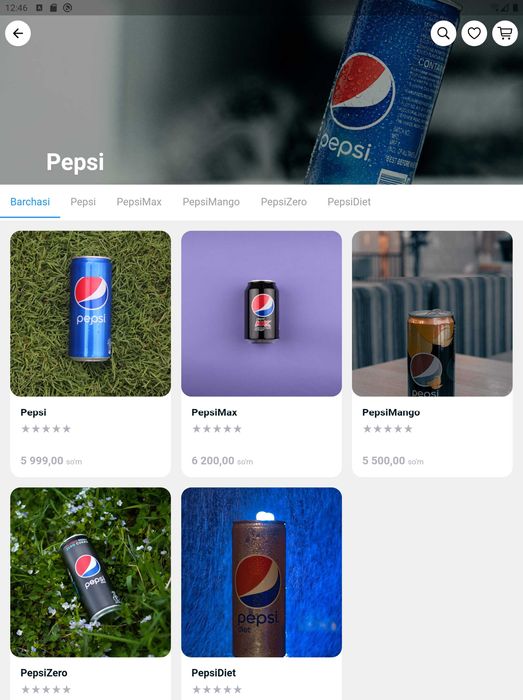Rate Pepsi using its star row
Image resolution: width=523 pixels, height=700 pixels.
(46, 429)
